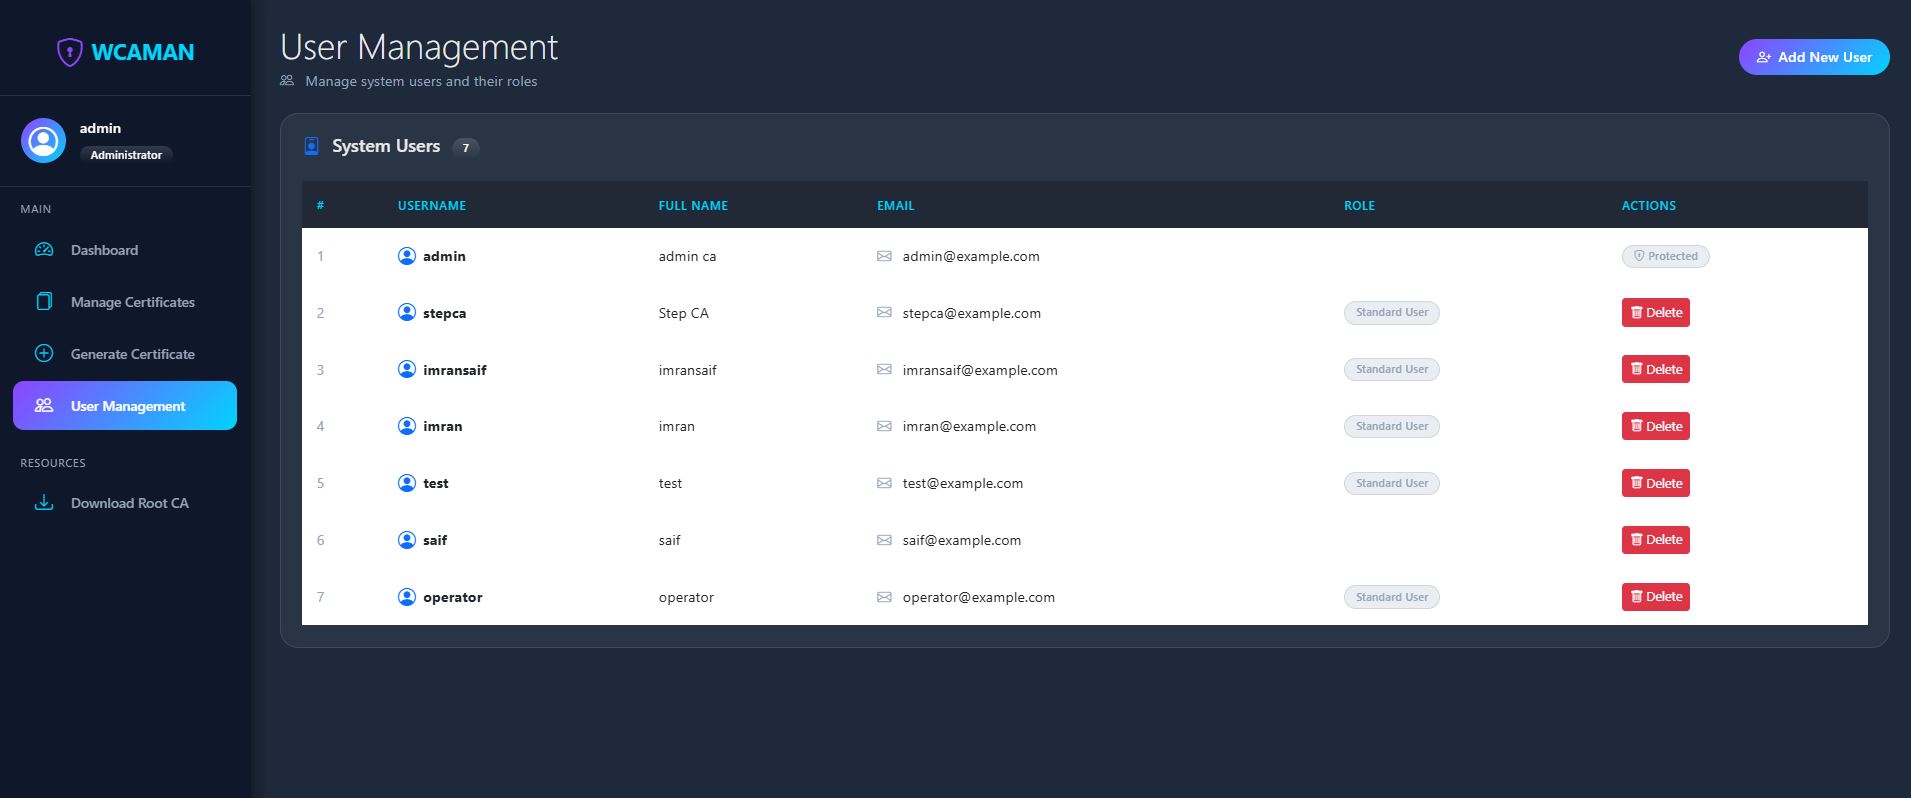The height and width of the screenshot is (798, 1911).
Task: Click the email imransaif@example.com
Action: click(x=980, y=370)
